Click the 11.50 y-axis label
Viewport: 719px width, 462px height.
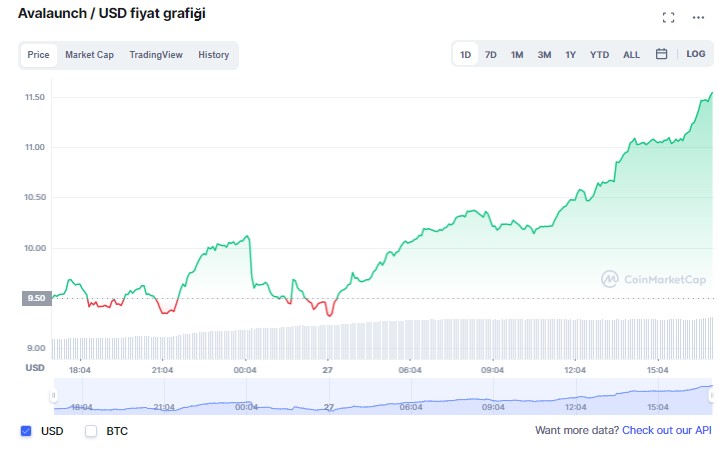pyautogui.click(x=35, y=97)
